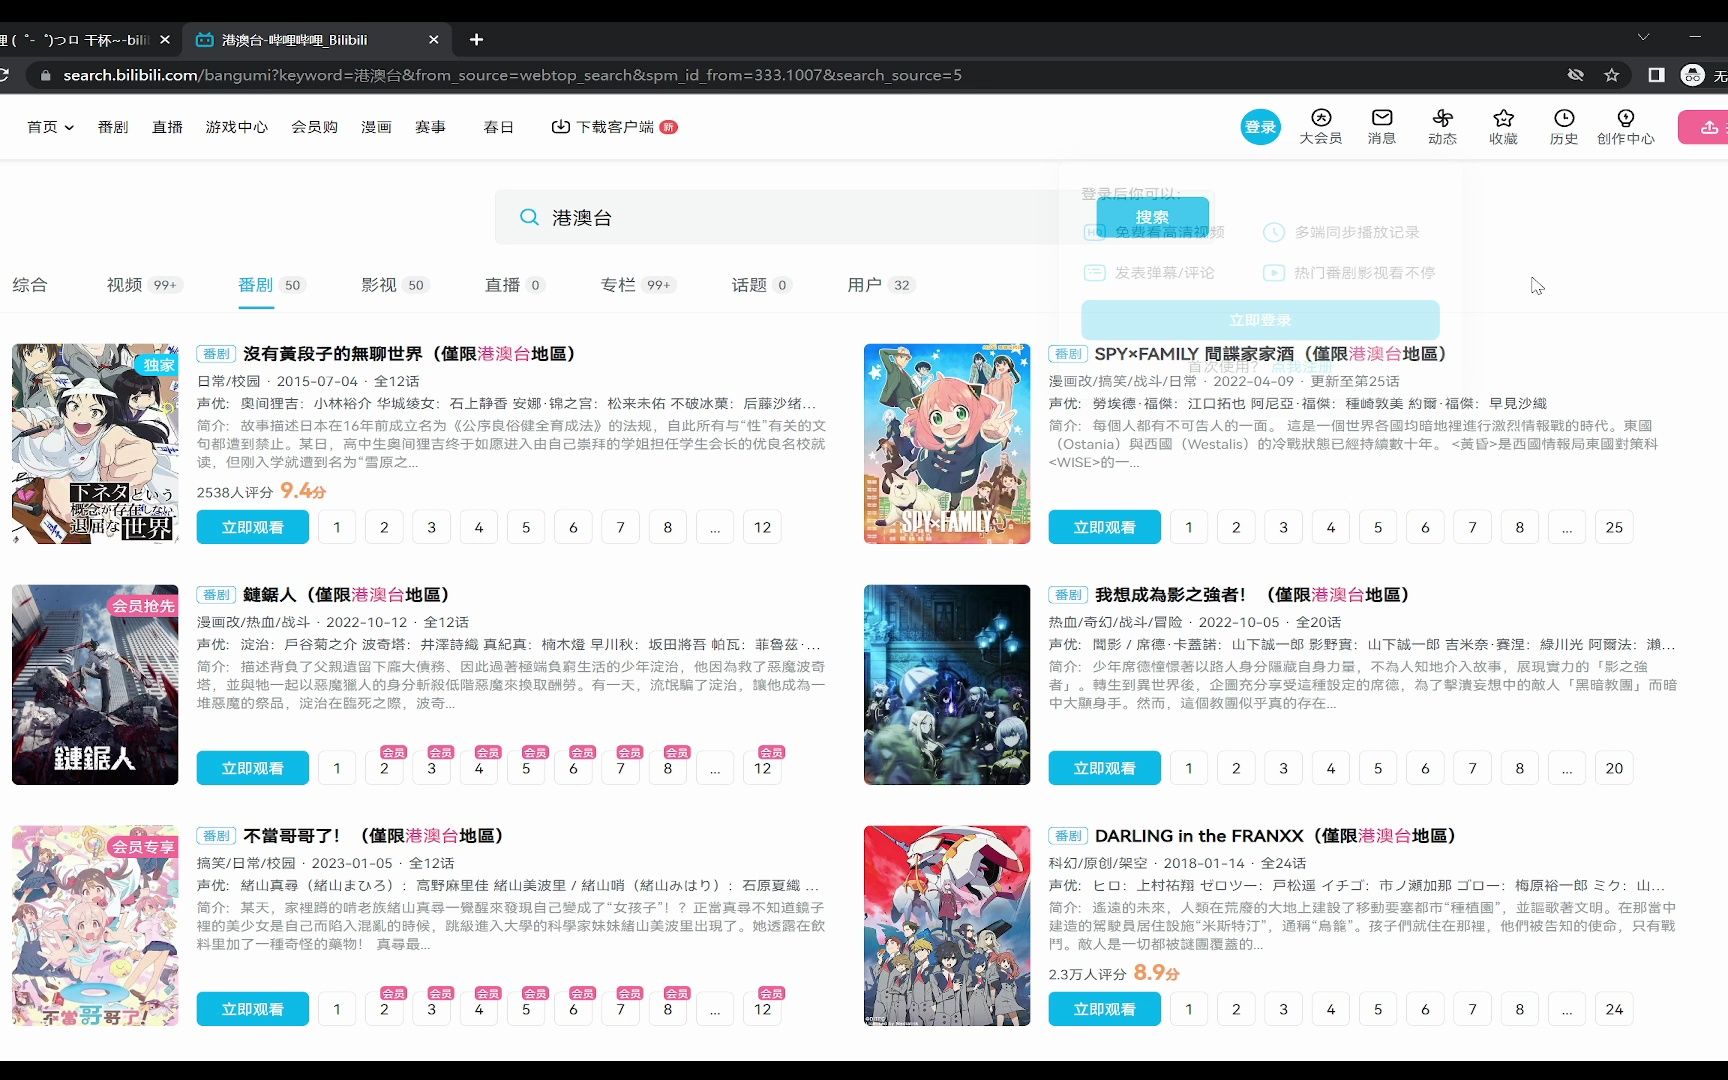
Task: Open 赛事 in top navigation
Action: coord(430,127)
